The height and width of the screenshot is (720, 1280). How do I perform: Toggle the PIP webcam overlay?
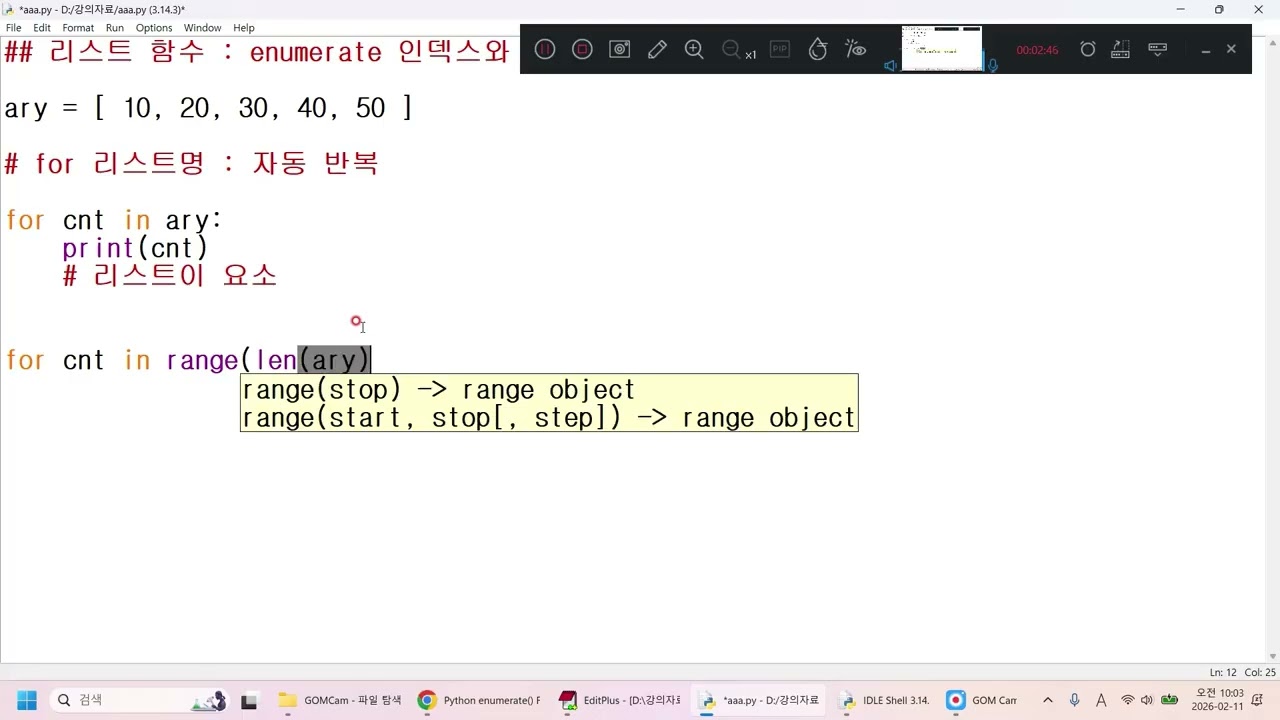779,49
